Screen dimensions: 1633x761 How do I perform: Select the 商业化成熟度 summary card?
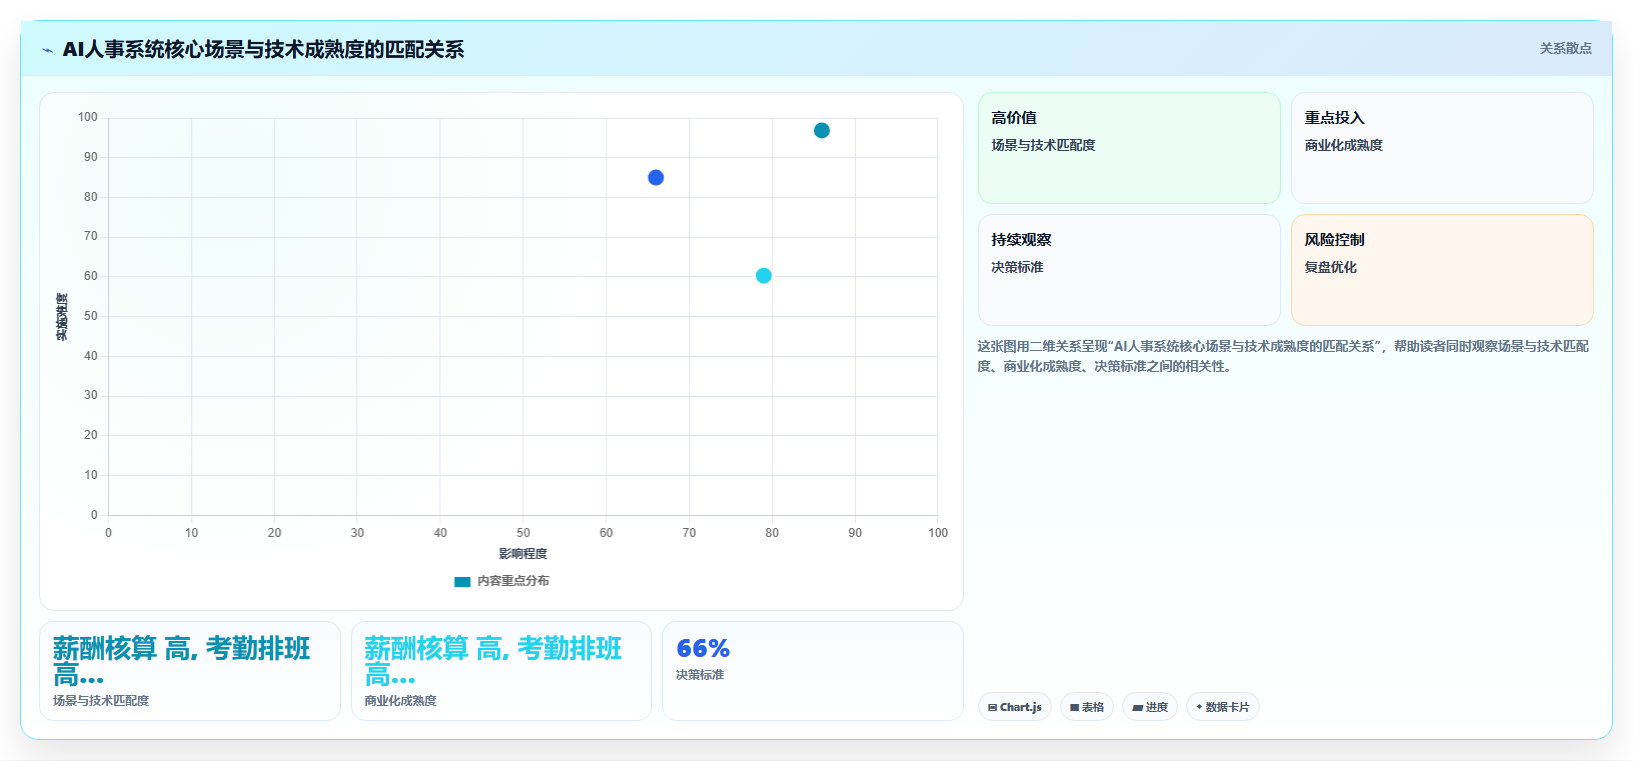coord(501,671)
